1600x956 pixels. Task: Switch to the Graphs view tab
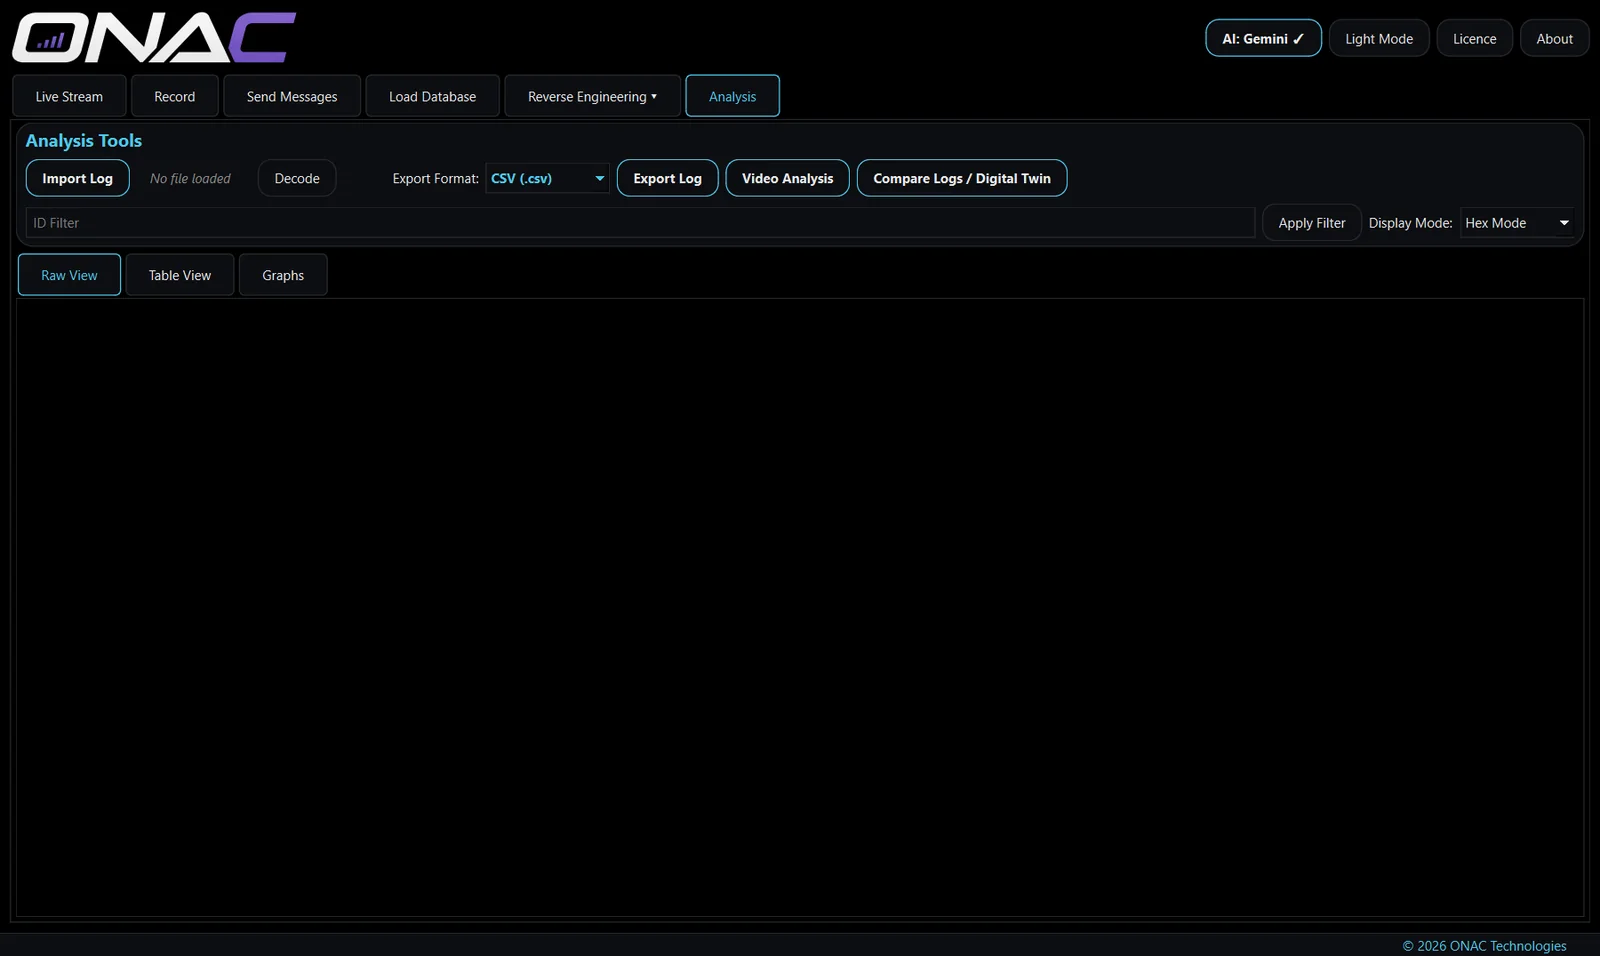click(x=283, y=275)
